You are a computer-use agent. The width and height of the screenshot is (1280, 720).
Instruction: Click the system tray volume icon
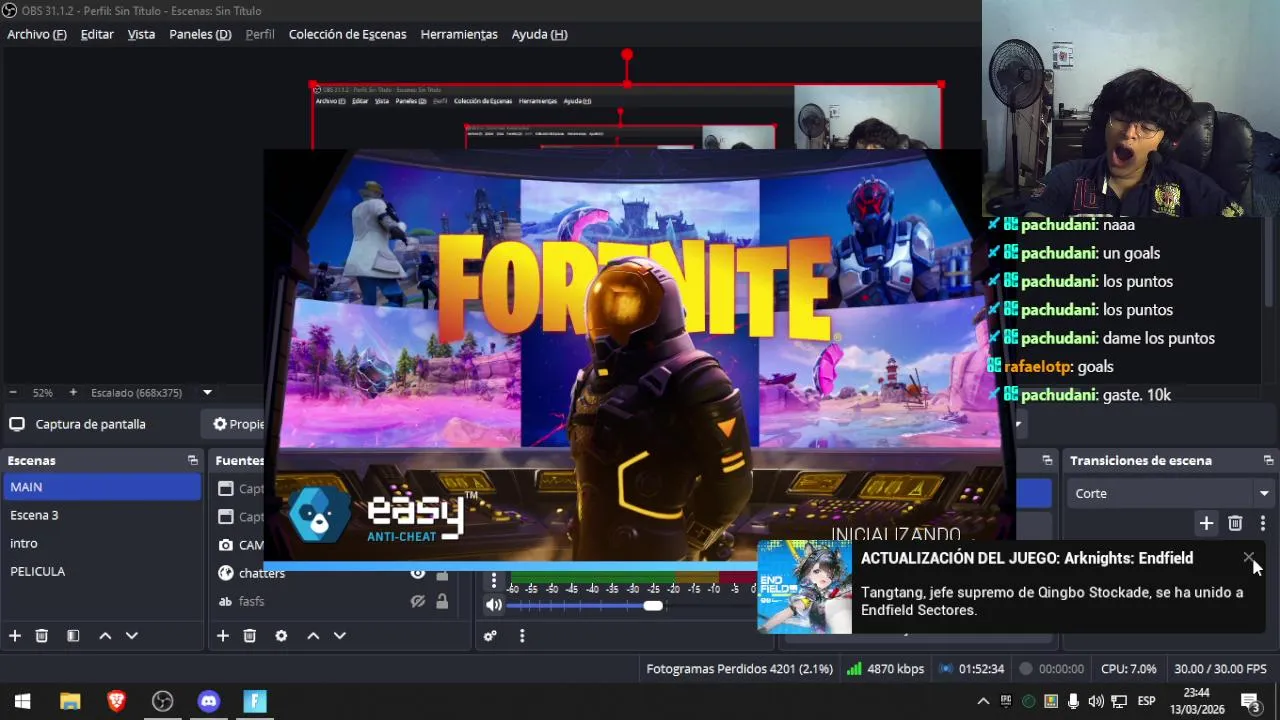tap(1096, 701)
